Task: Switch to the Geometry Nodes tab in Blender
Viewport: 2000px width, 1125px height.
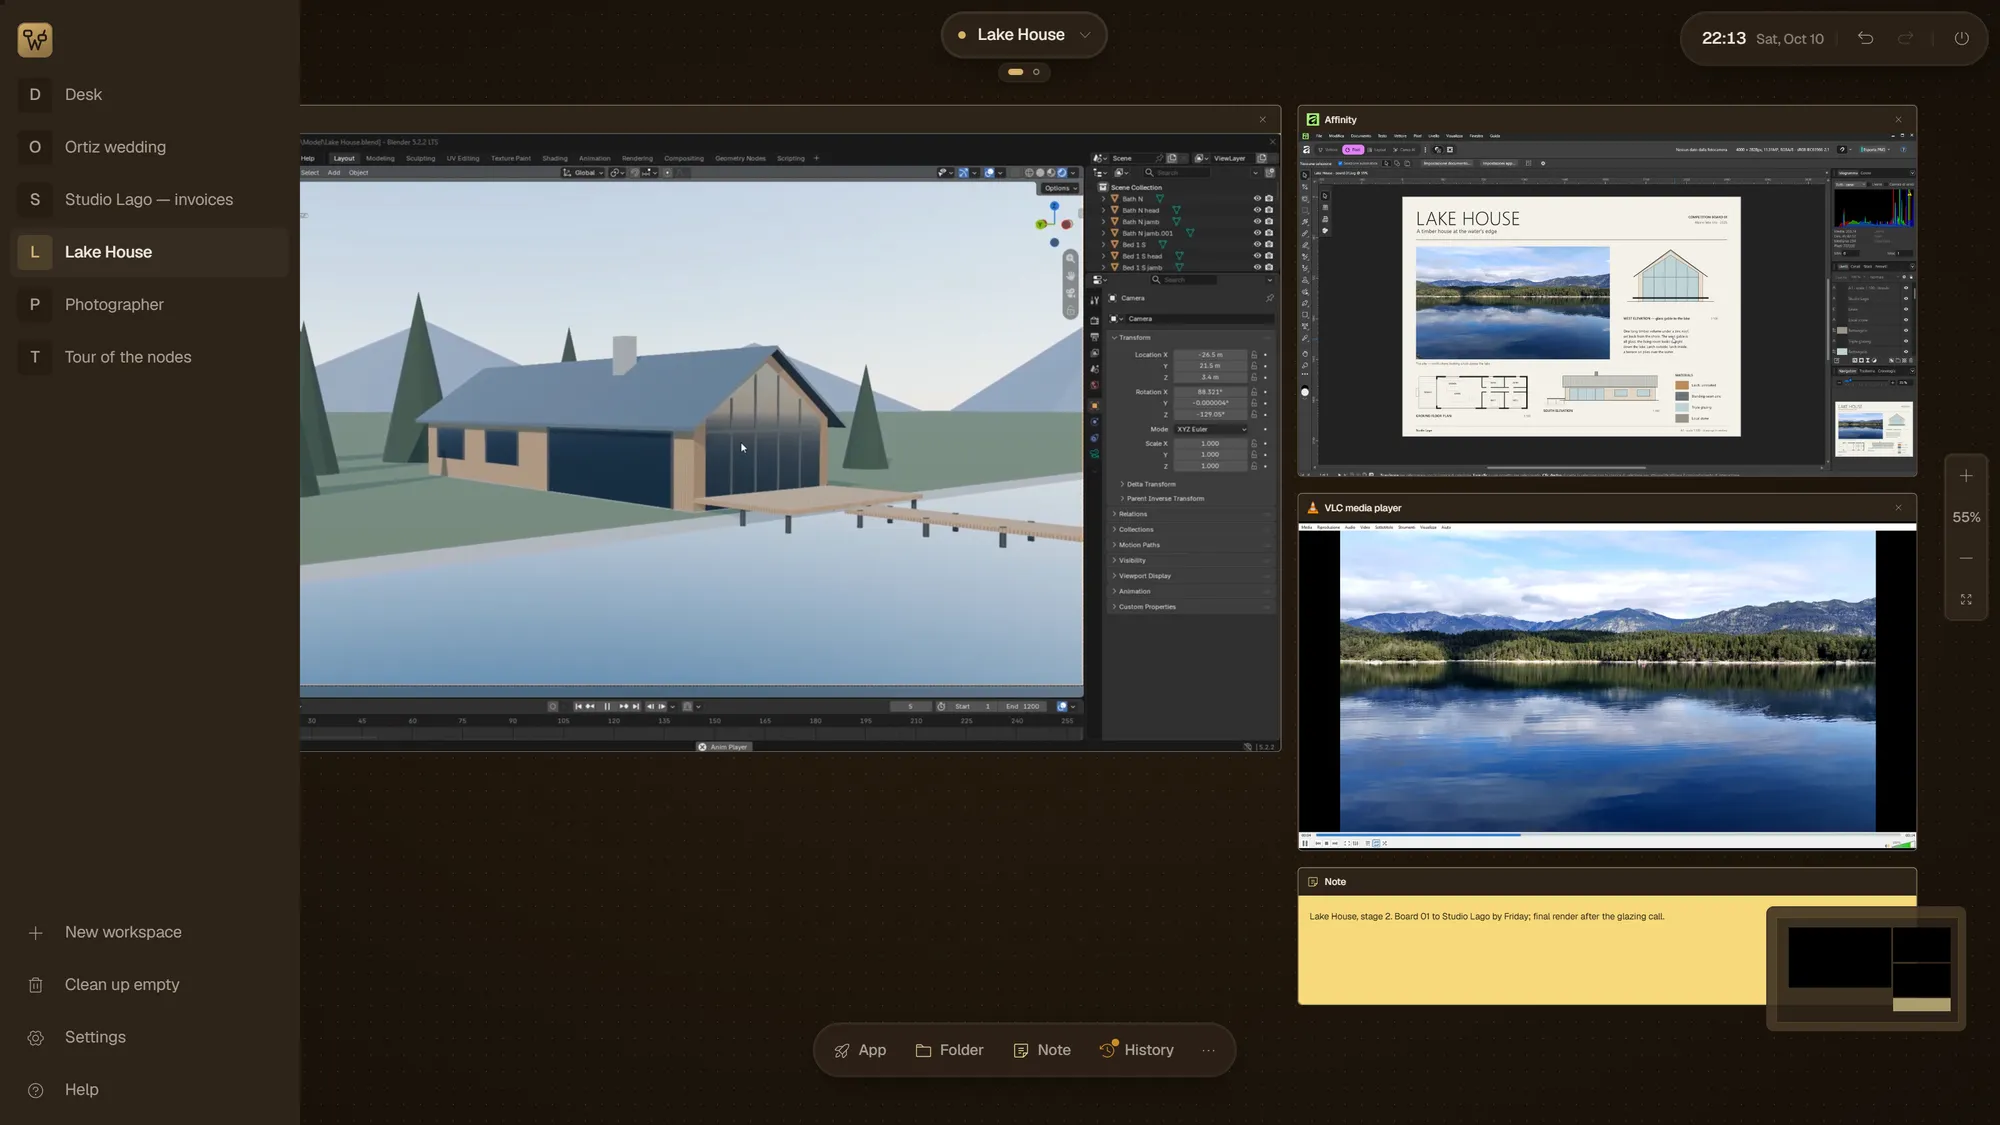Action: click(740, 158)
